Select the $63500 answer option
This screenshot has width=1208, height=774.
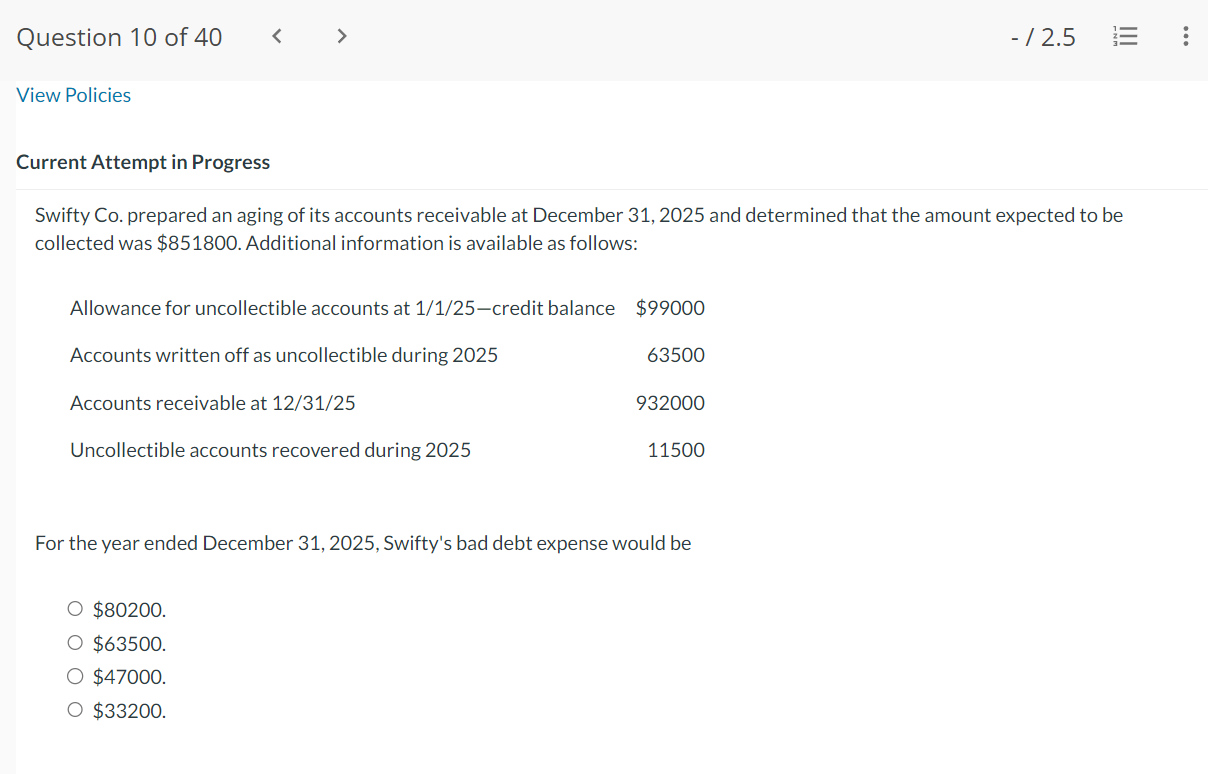pos(75,642)
